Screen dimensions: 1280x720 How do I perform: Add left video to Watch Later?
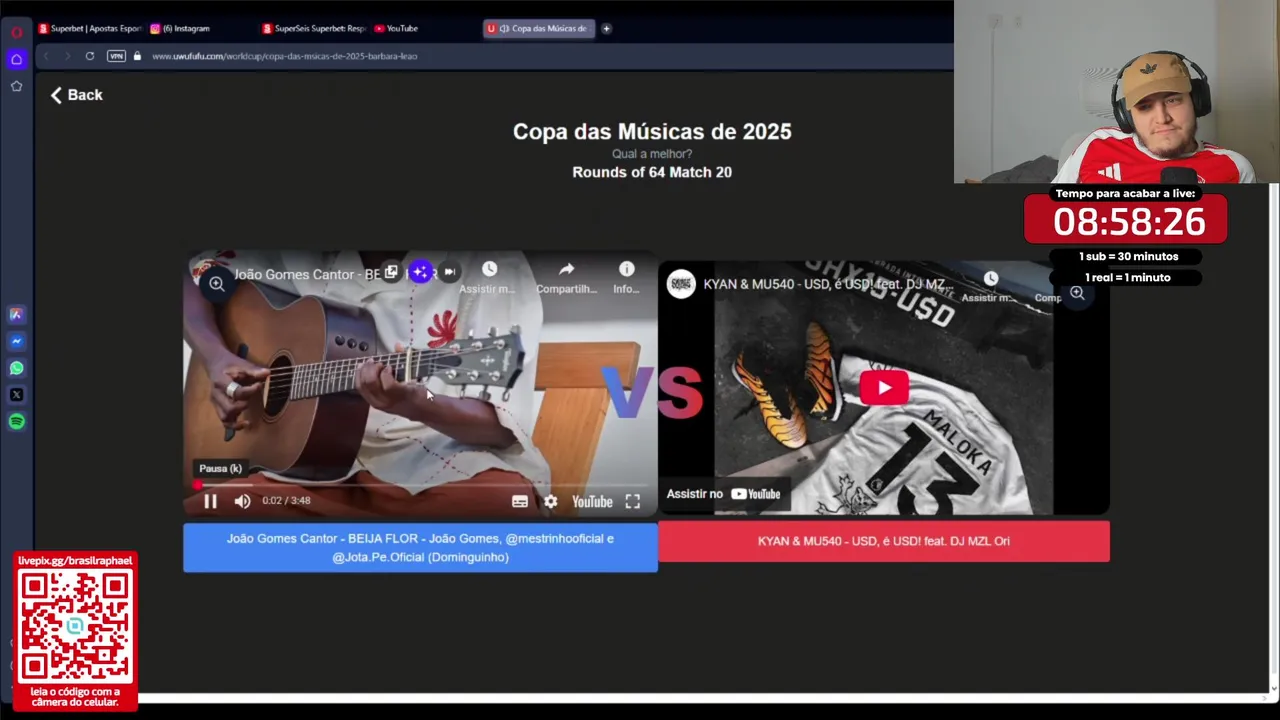pyautogui.click(x=489, y=277)
